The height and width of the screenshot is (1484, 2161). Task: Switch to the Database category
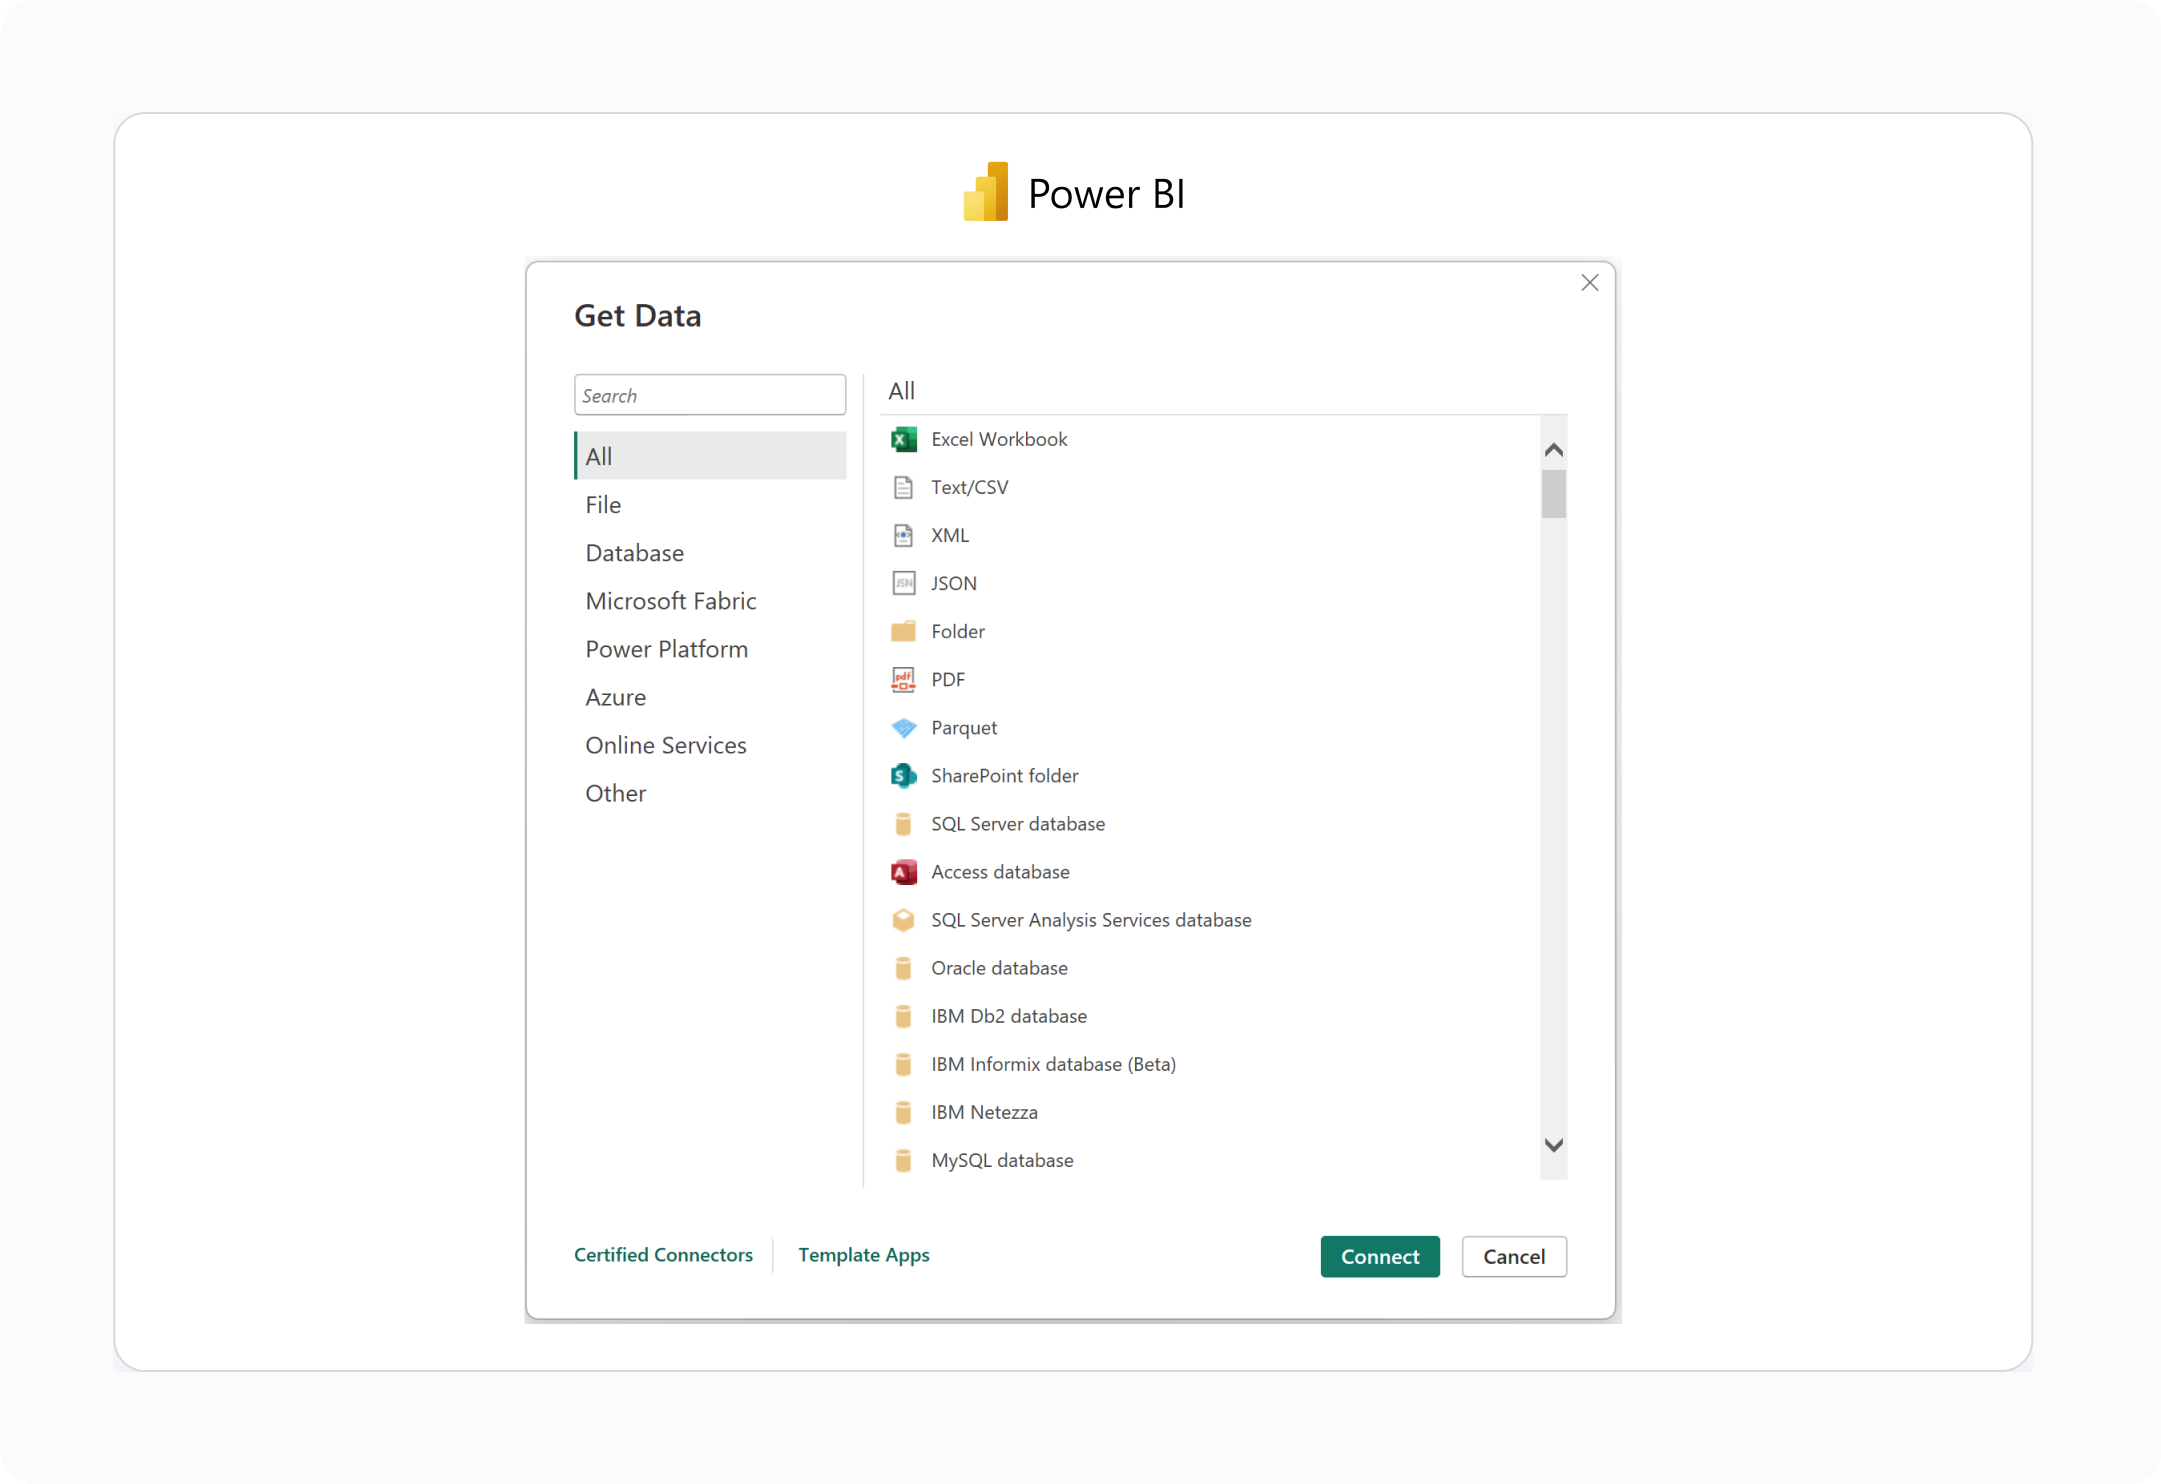coord(635,553)
